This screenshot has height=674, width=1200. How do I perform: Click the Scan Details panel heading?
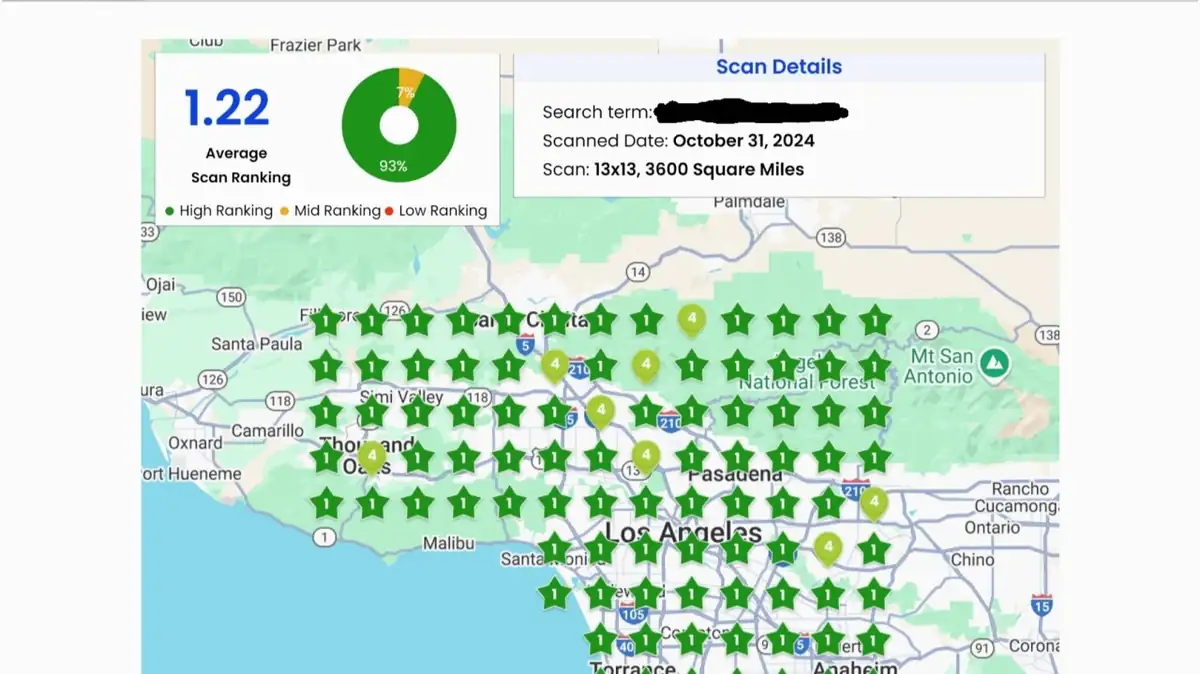779,67
